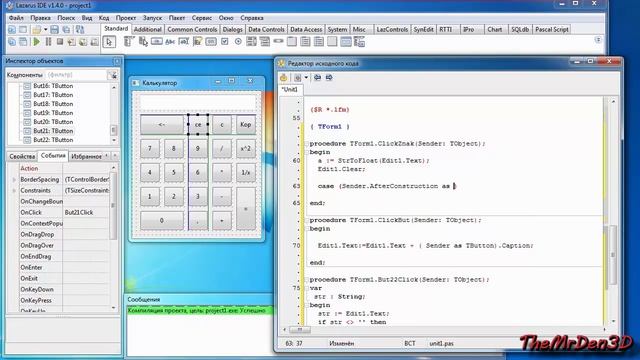Click the 'ce' button on calculator form
This screenshot has height=360, width=640.
(x=198, y=124)
